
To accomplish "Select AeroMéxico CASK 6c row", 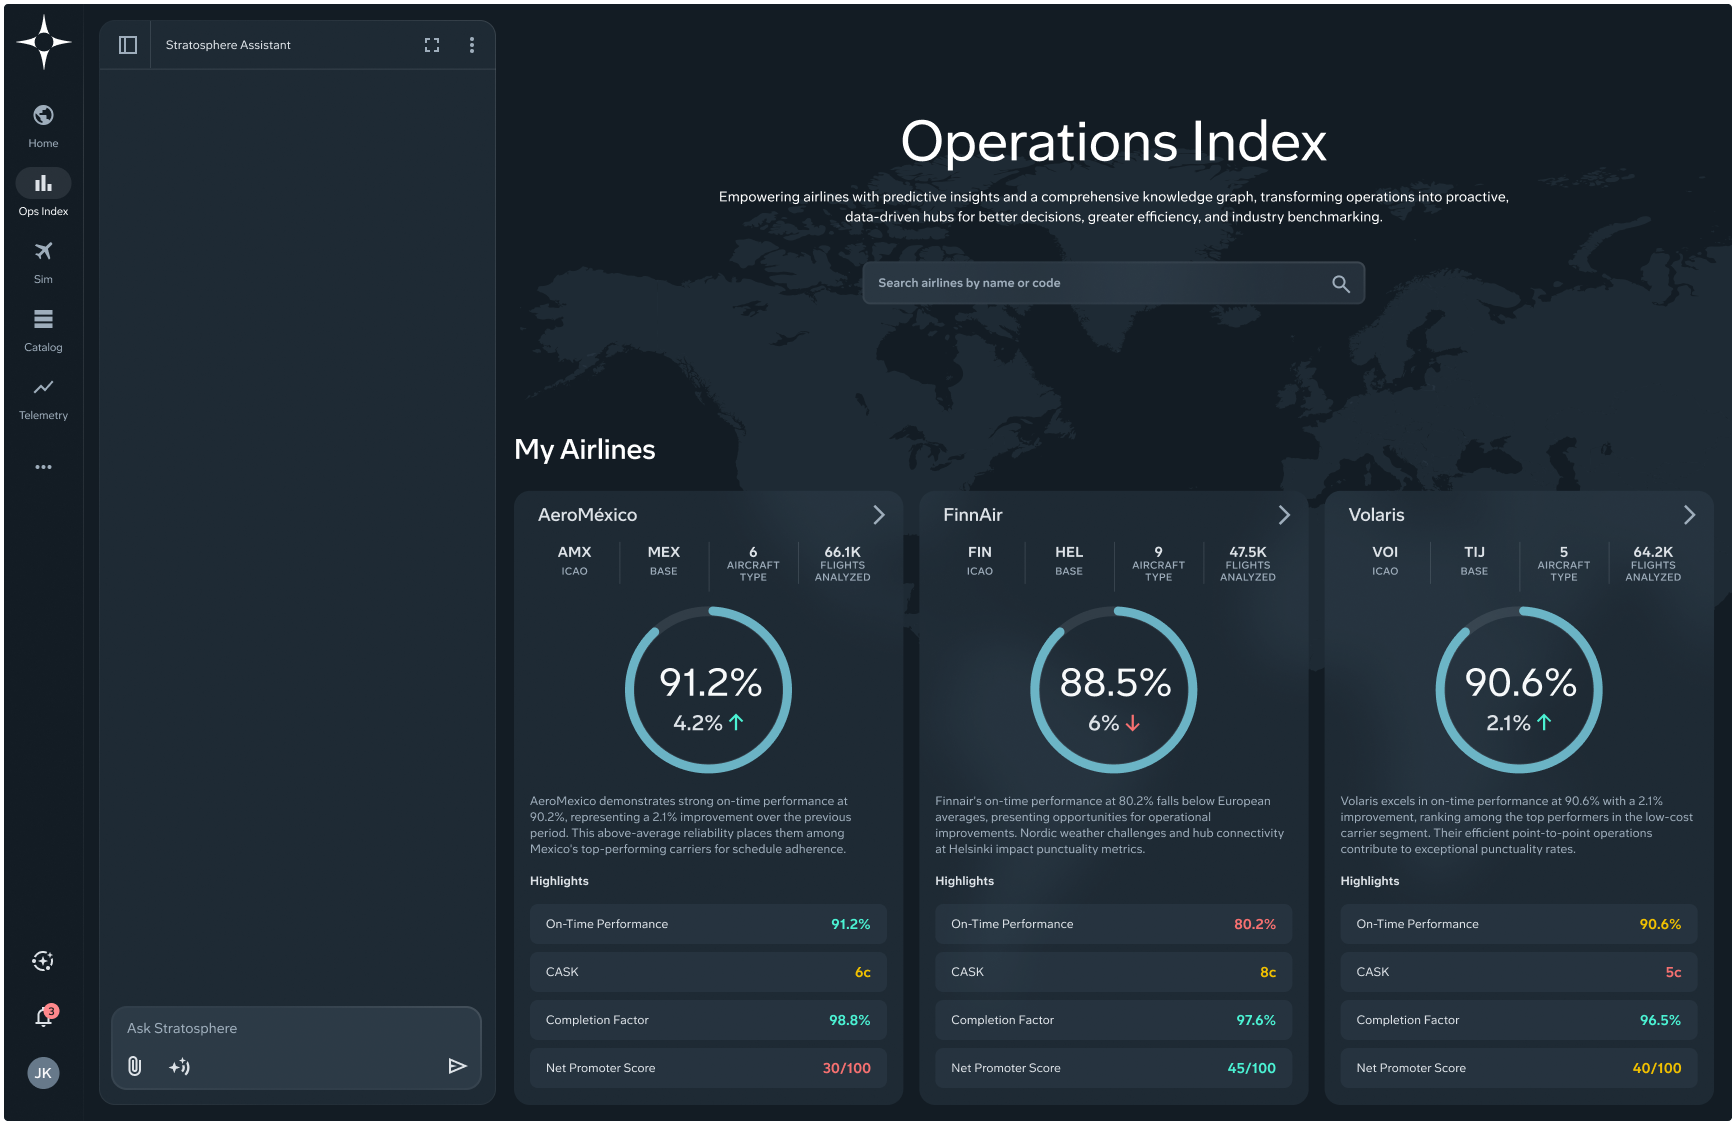I will (x=708, y=972).
